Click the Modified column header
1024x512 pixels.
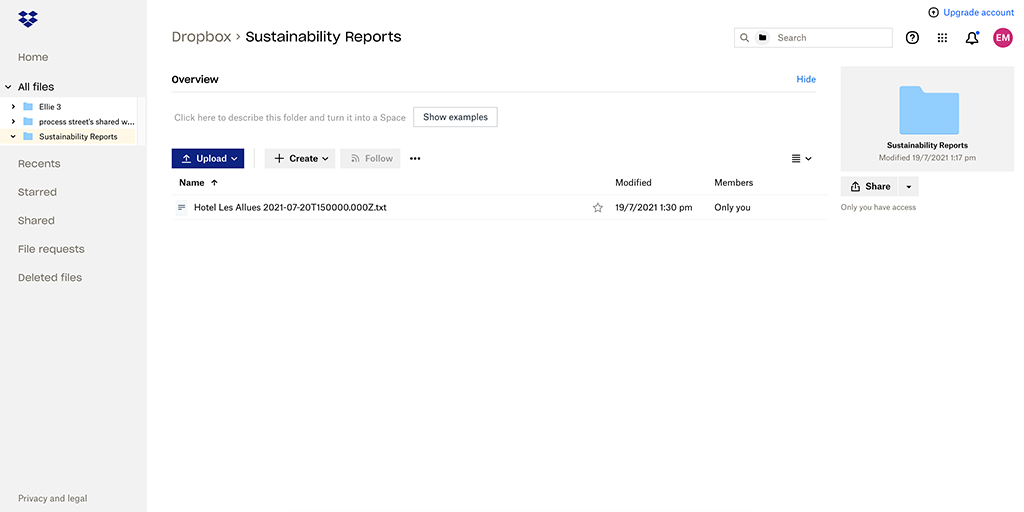tap(633, 183)
